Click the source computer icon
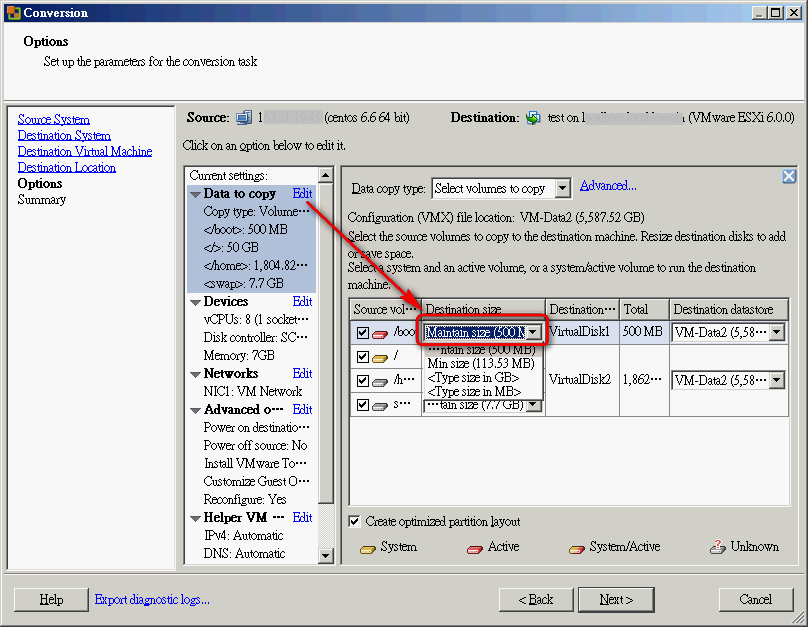808x627 pixels. [x=244, y=117]
